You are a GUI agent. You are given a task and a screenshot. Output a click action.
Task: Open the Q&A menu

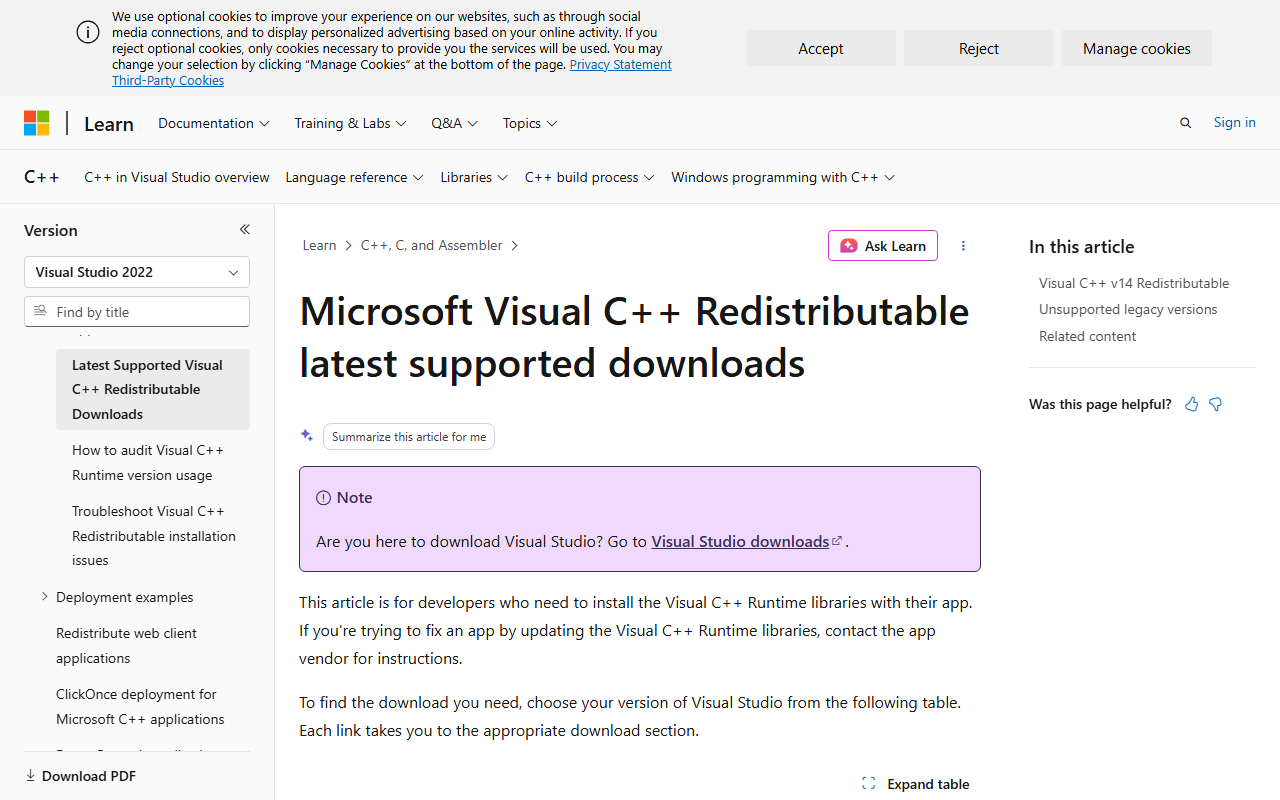click(455, 123)
